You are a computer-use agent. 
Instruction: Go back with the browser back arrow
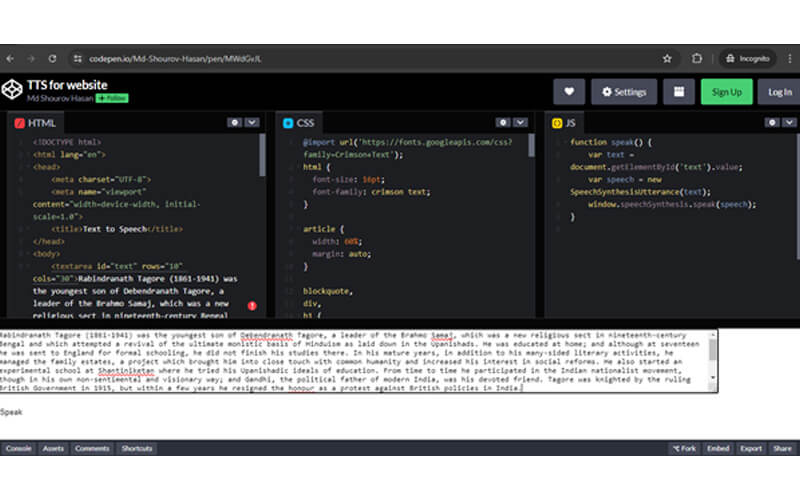(10, 59)
